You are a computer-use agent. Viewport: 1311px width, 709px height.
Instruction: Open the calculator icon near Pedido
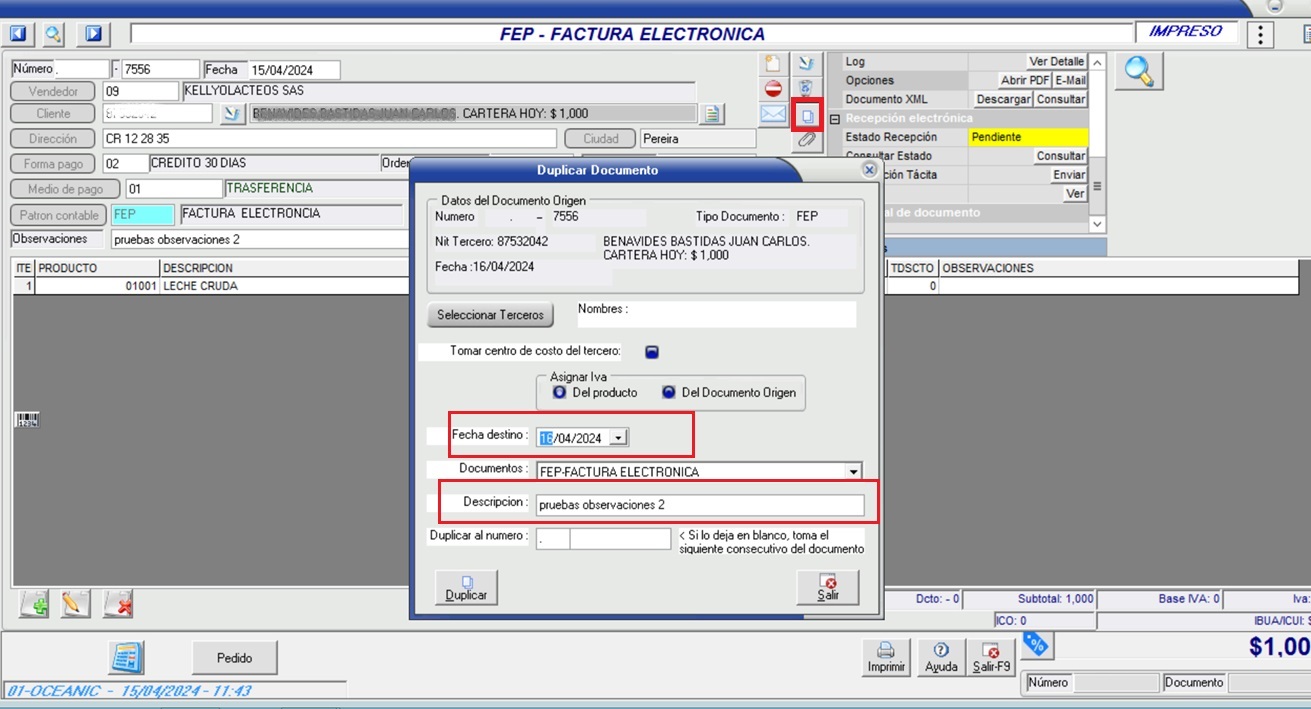(x=126, y=657)
